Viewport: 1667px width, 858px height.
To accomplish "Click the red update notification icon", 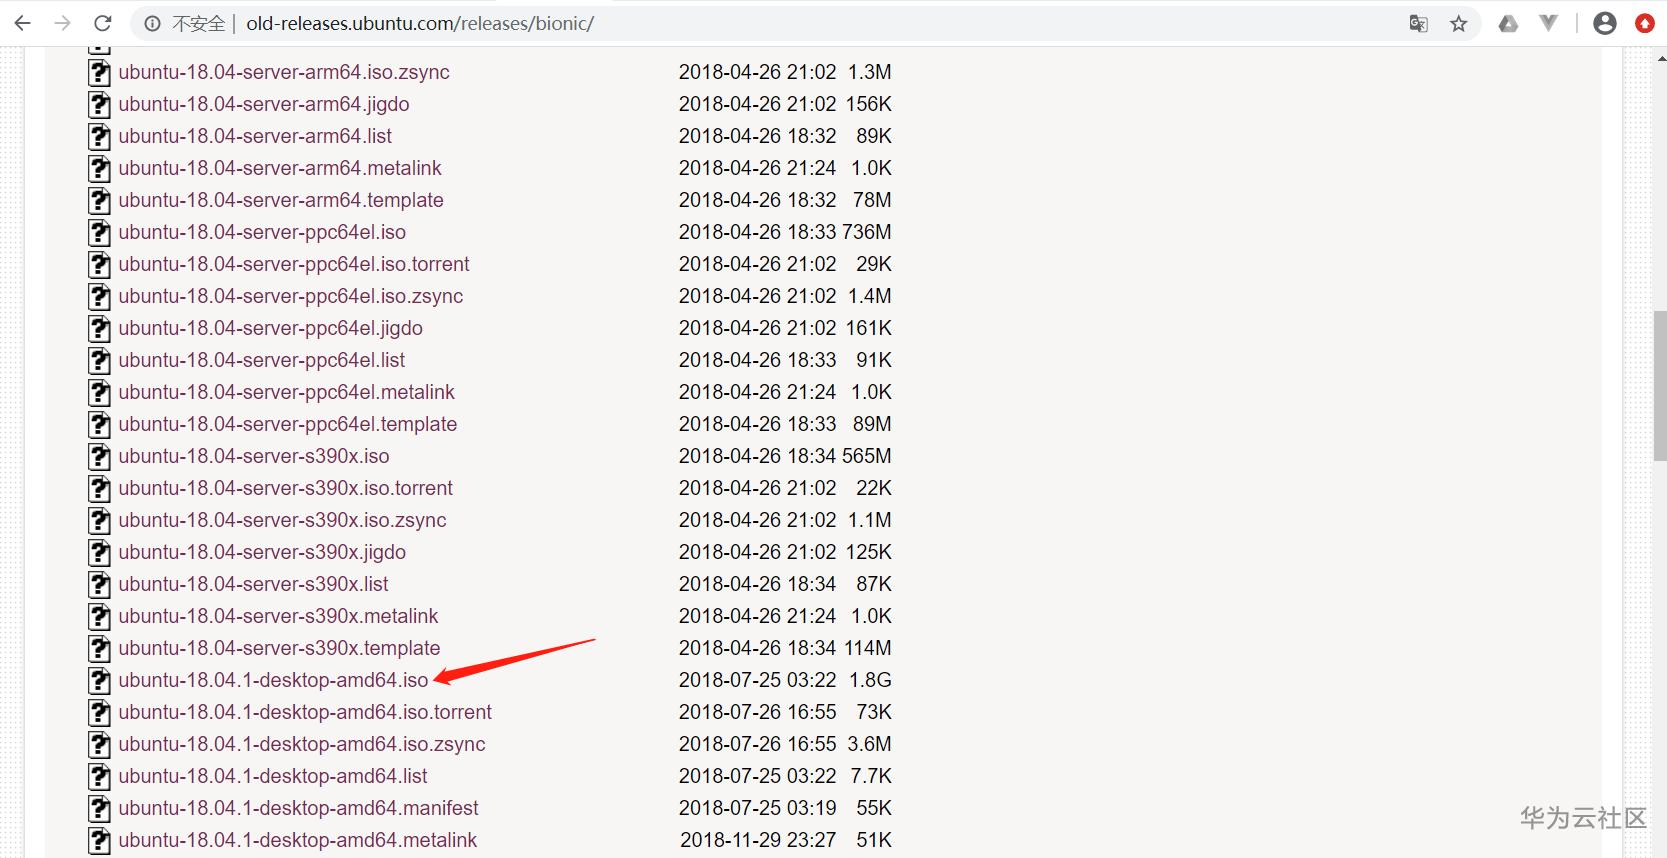I will [x=1645, y=23].
